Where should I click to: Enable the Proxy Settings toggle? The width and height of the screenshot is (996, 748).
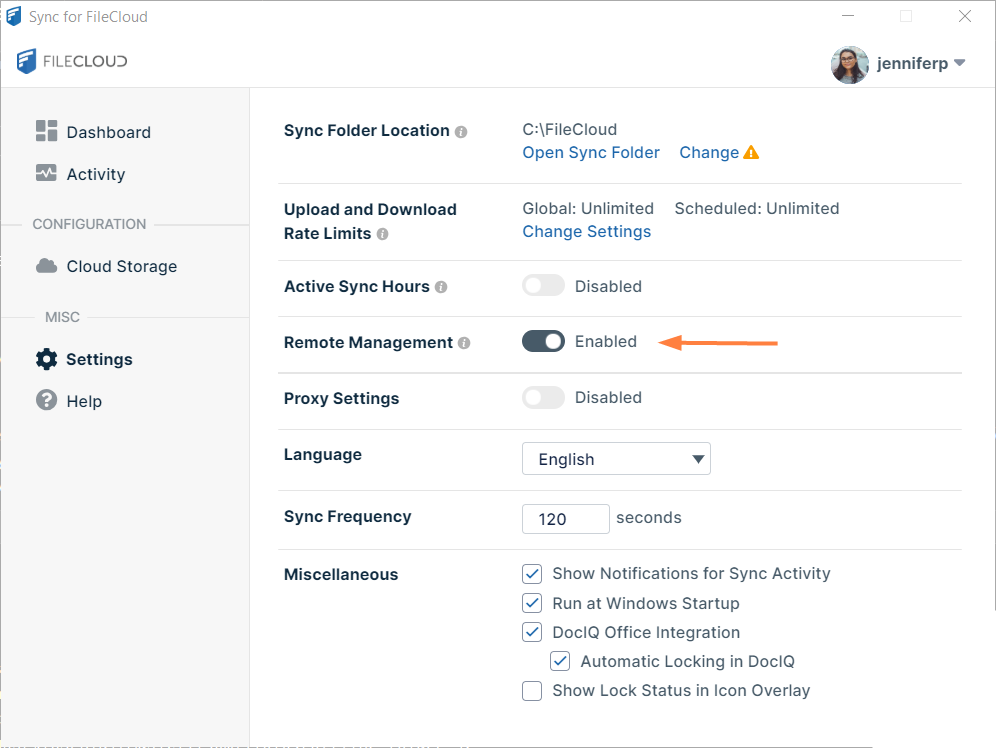coord(543,397)
